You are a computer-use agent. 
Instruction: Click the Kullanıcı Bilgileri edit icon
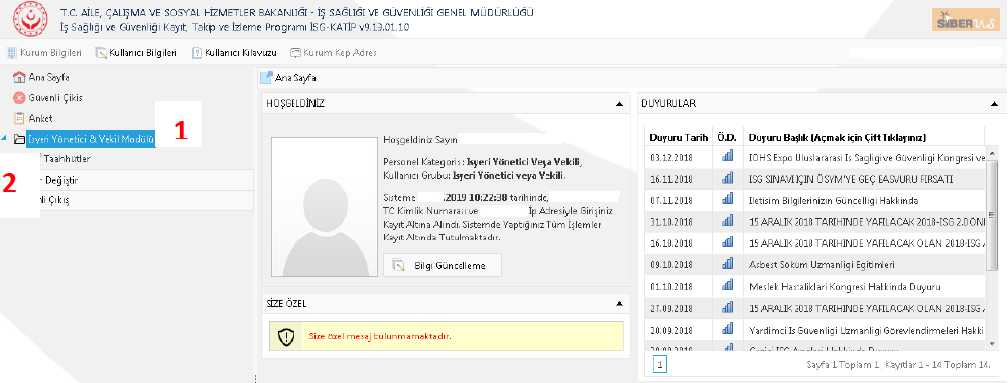(101, 53)
